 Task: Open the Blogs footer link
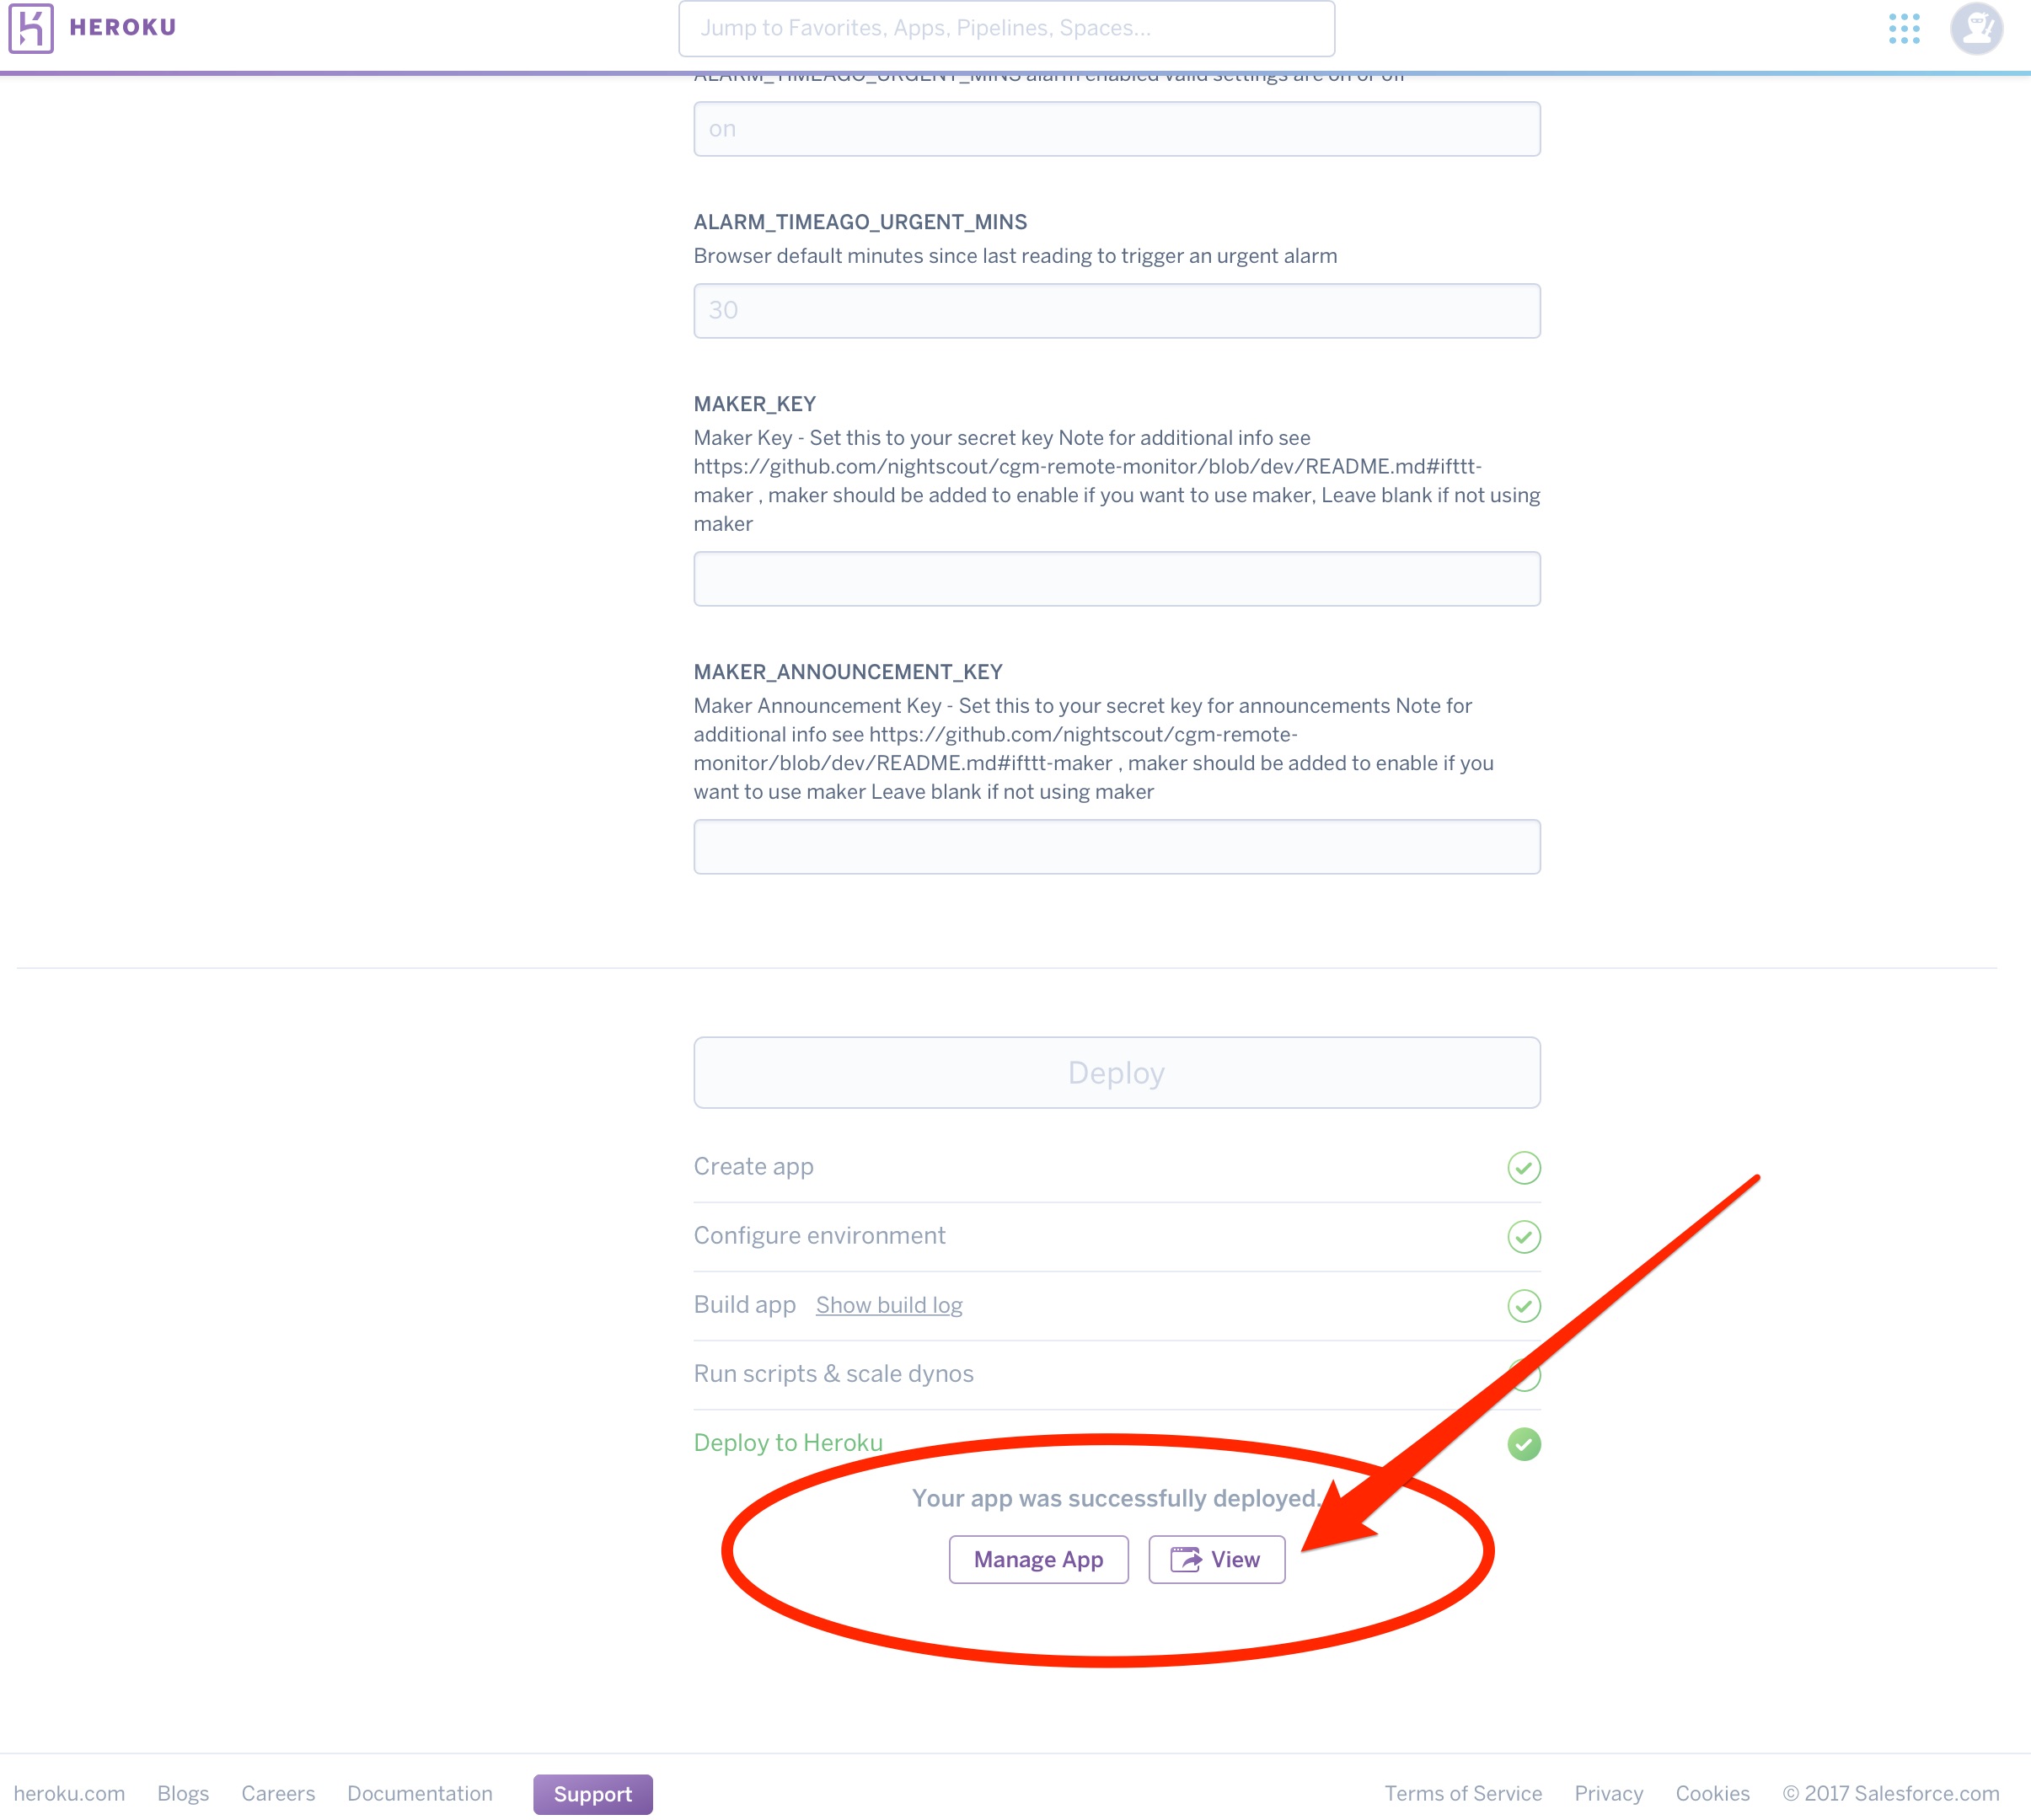point(183,1793)
